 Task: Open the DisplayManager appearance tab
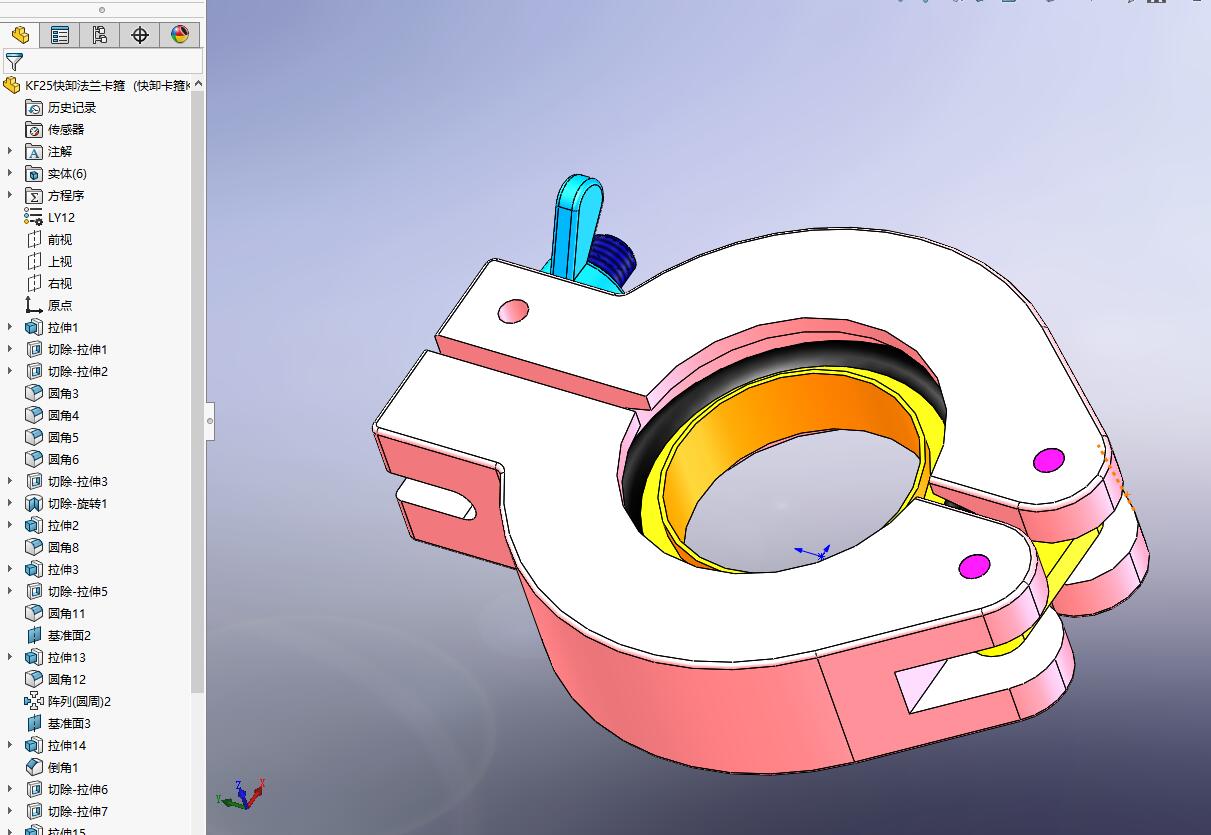(180, 35)
